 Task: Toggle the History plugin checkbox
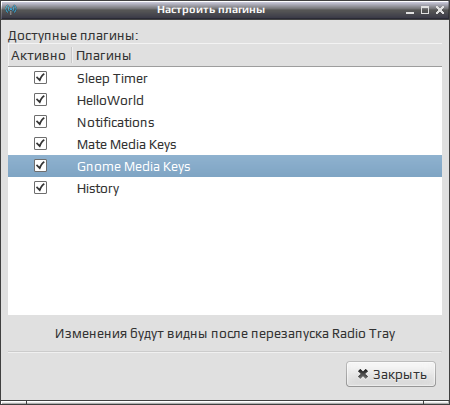40,188
